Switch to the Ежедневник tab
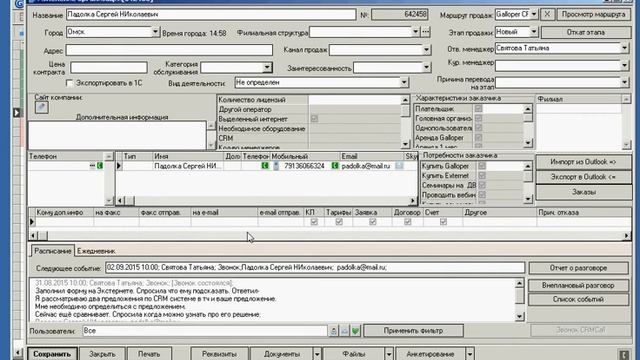The image size is (640, 360). pos(96,251)
